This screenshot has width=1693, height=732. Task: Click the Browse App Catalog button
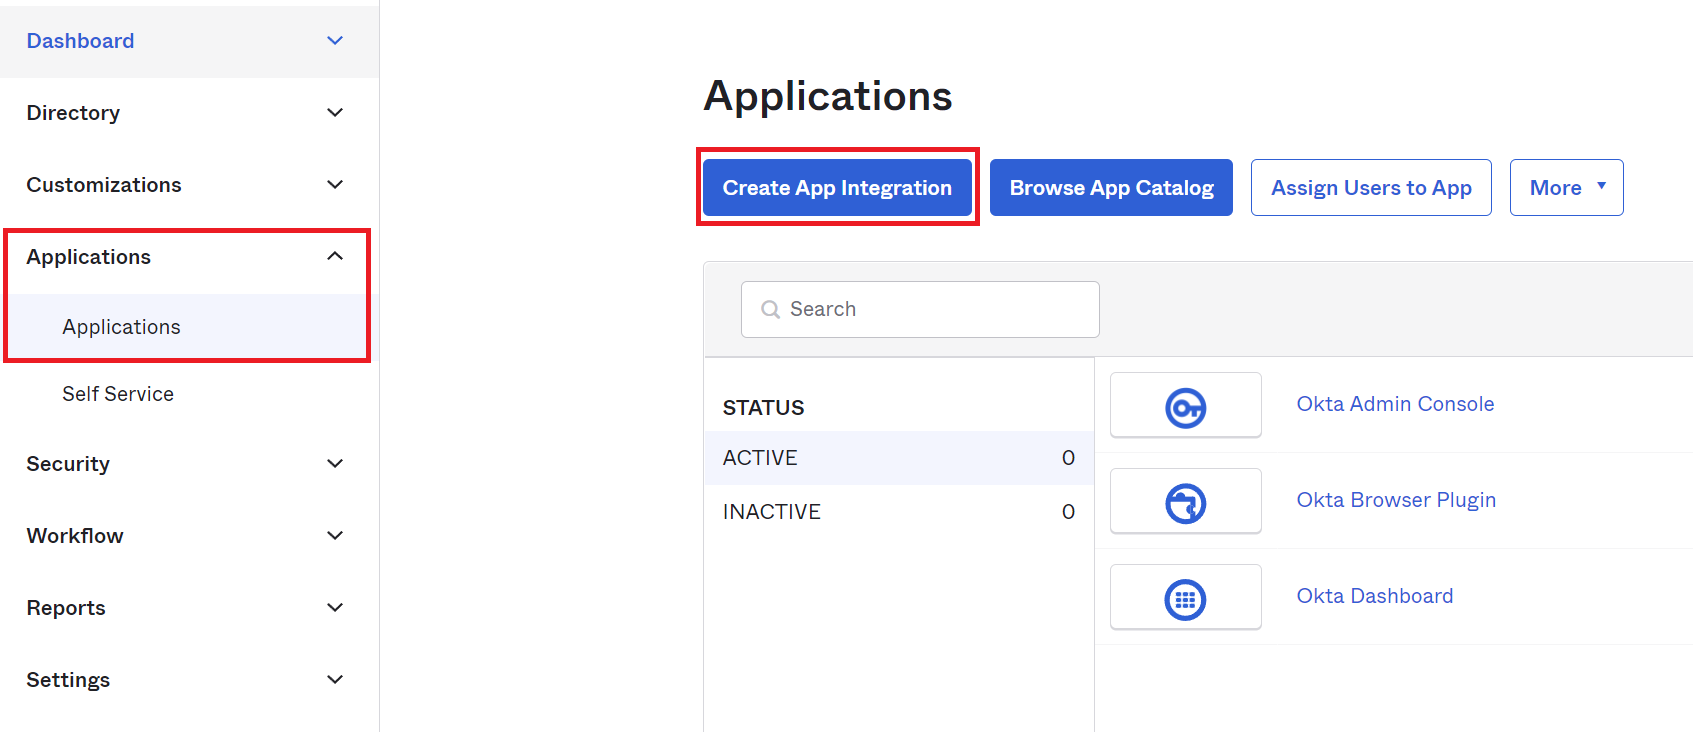(x=1111, y=187)
